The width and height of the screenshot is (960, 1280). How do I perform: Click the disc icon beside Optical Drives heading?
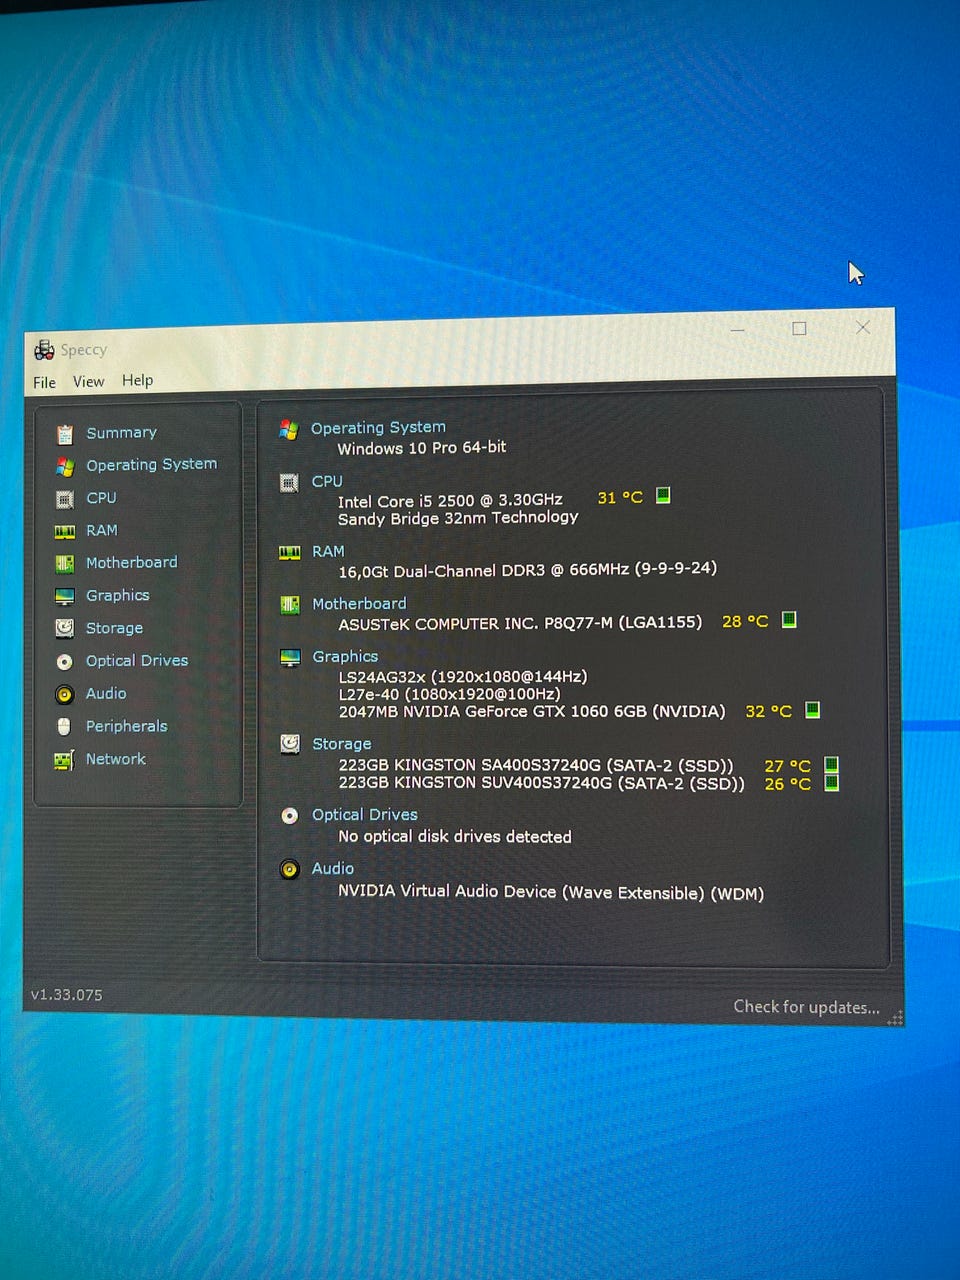pos(290,816)
